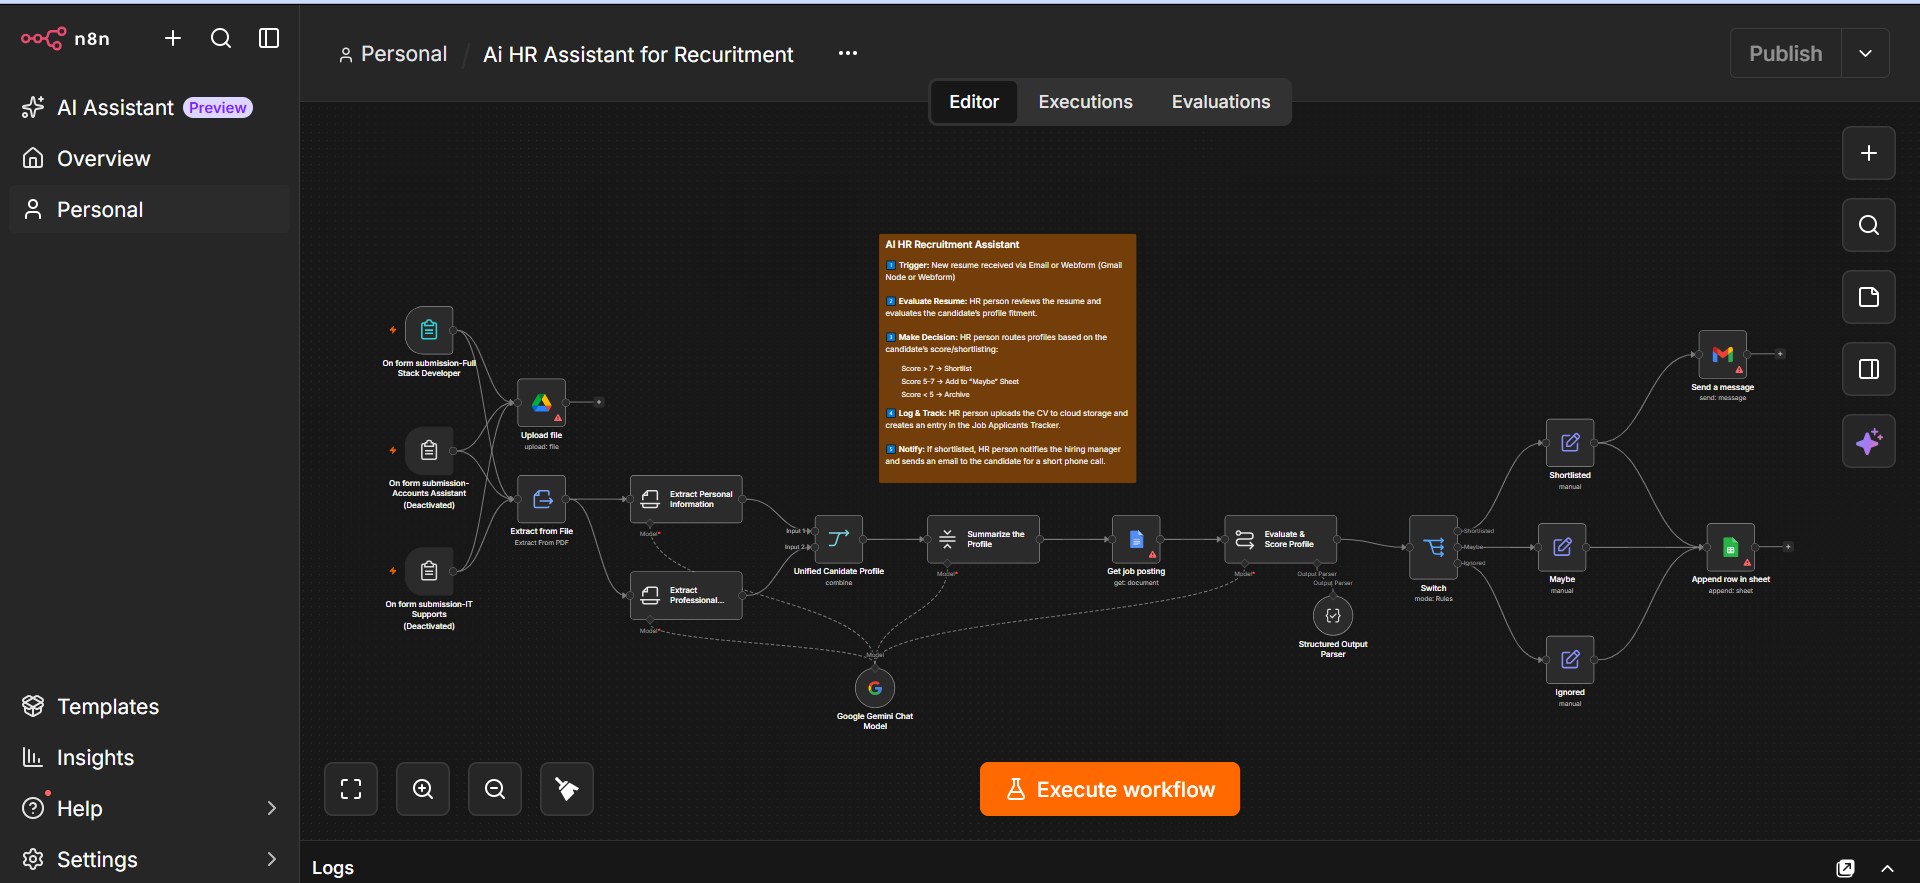Switch to the Executions tab
This screenshot has height=883, width=1920.
pyautogui.click(x=1085, y=102)
